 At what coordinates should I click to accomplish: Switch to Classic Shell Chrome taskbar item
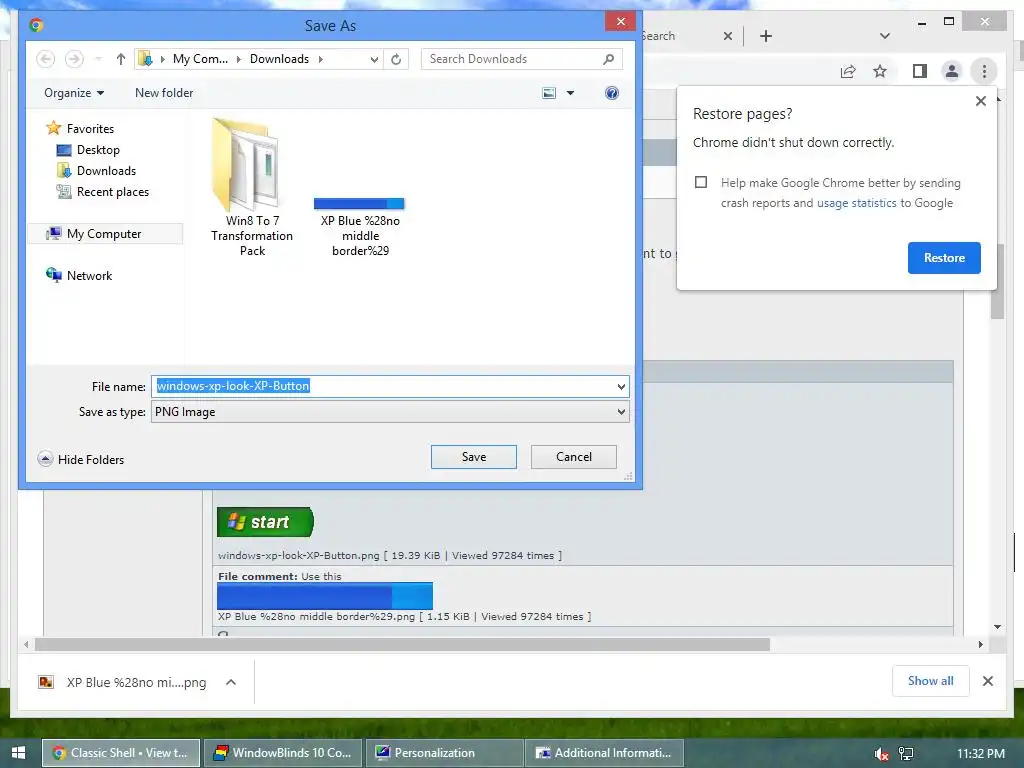[121, 753]
